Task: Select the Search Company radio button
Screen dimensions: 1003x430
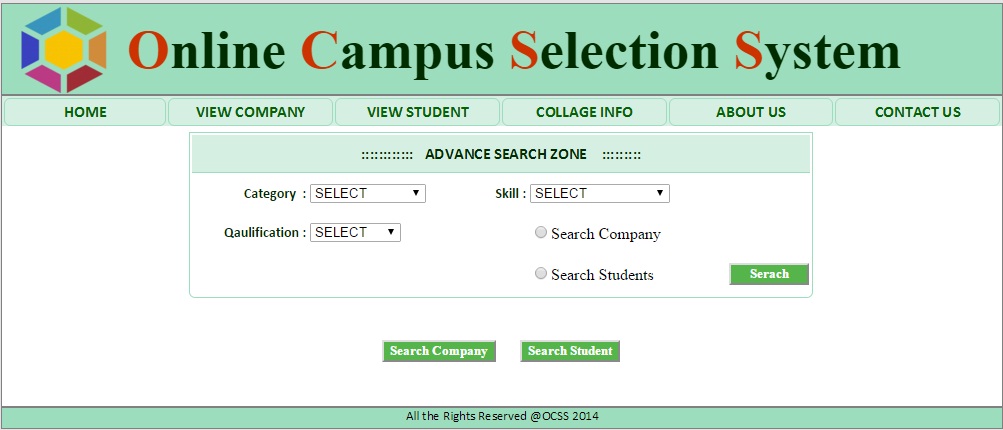Action: click(541, 232)
